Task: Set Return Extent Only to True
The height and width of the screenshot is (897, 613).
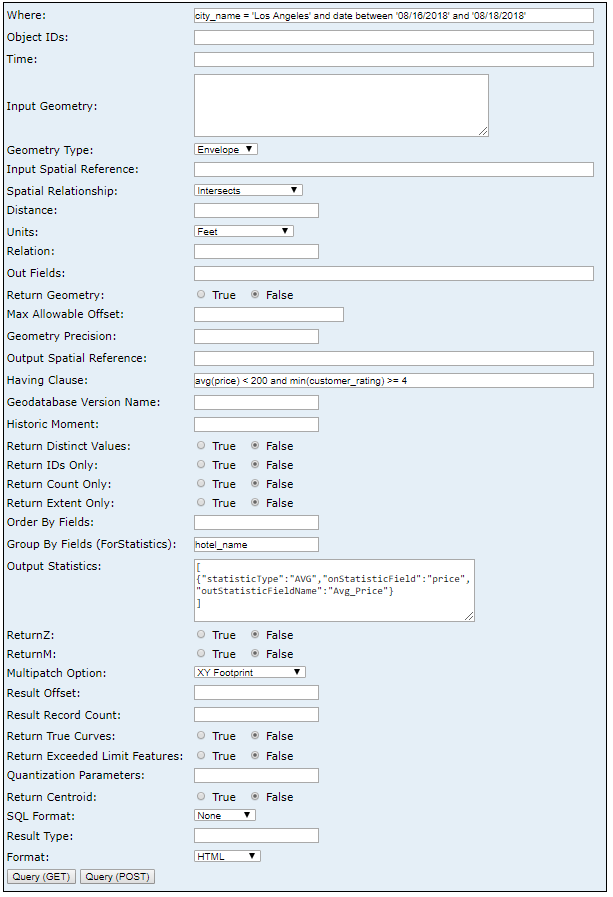Action: [201, 502]
